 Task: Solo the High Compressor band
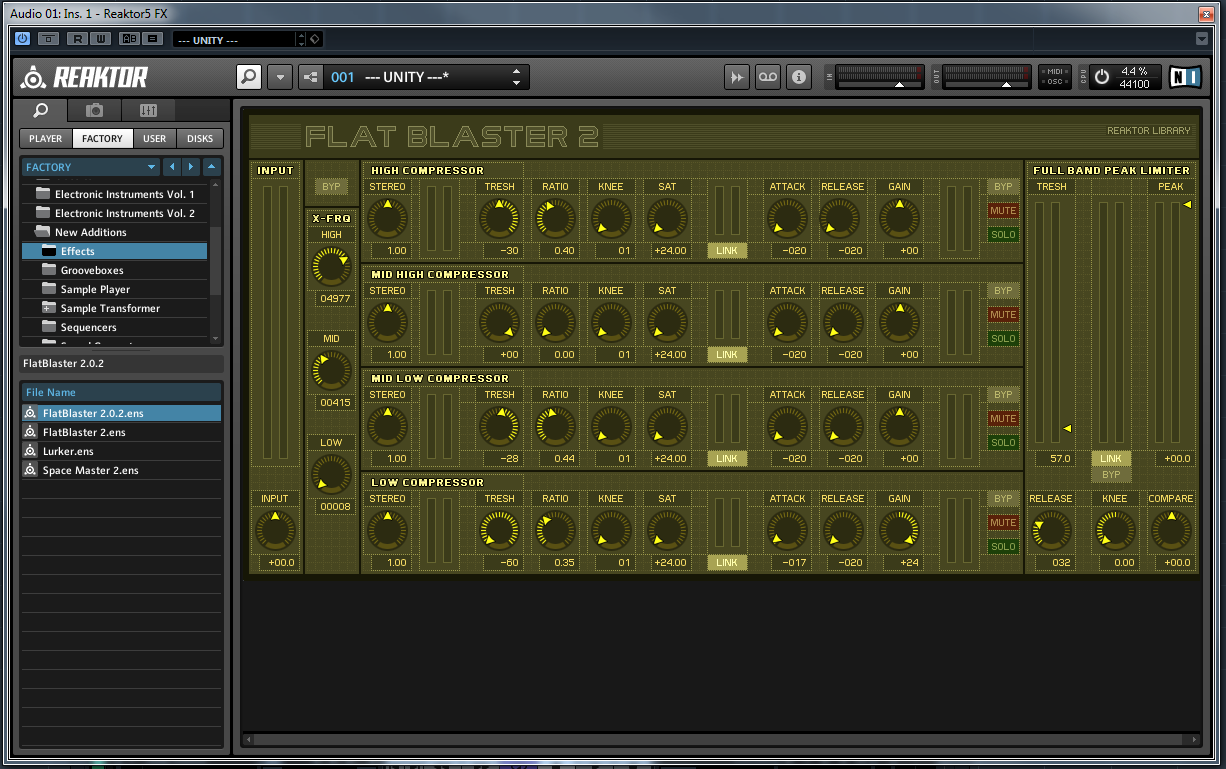tap(1003, 235)
